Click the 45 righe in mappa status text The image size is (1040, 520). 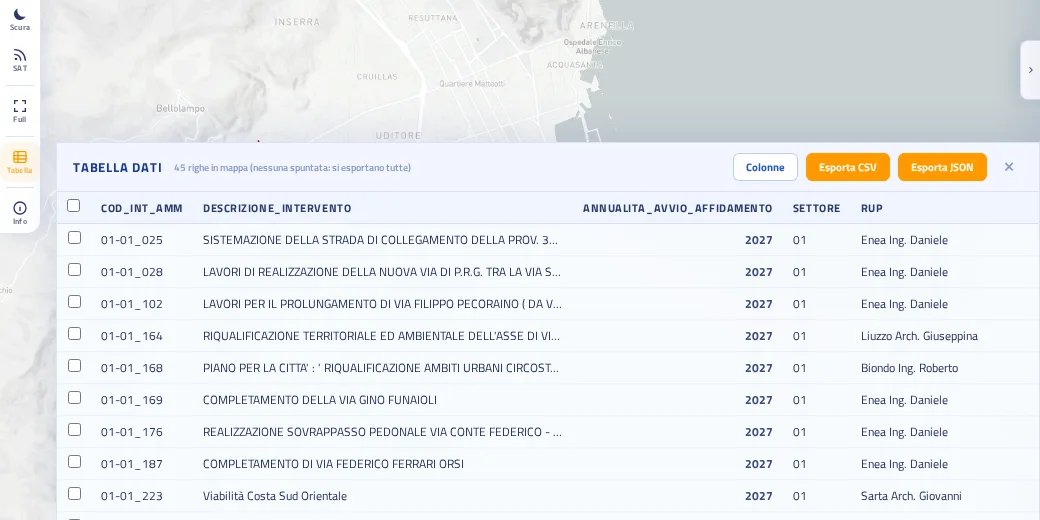tap(292, 168)
